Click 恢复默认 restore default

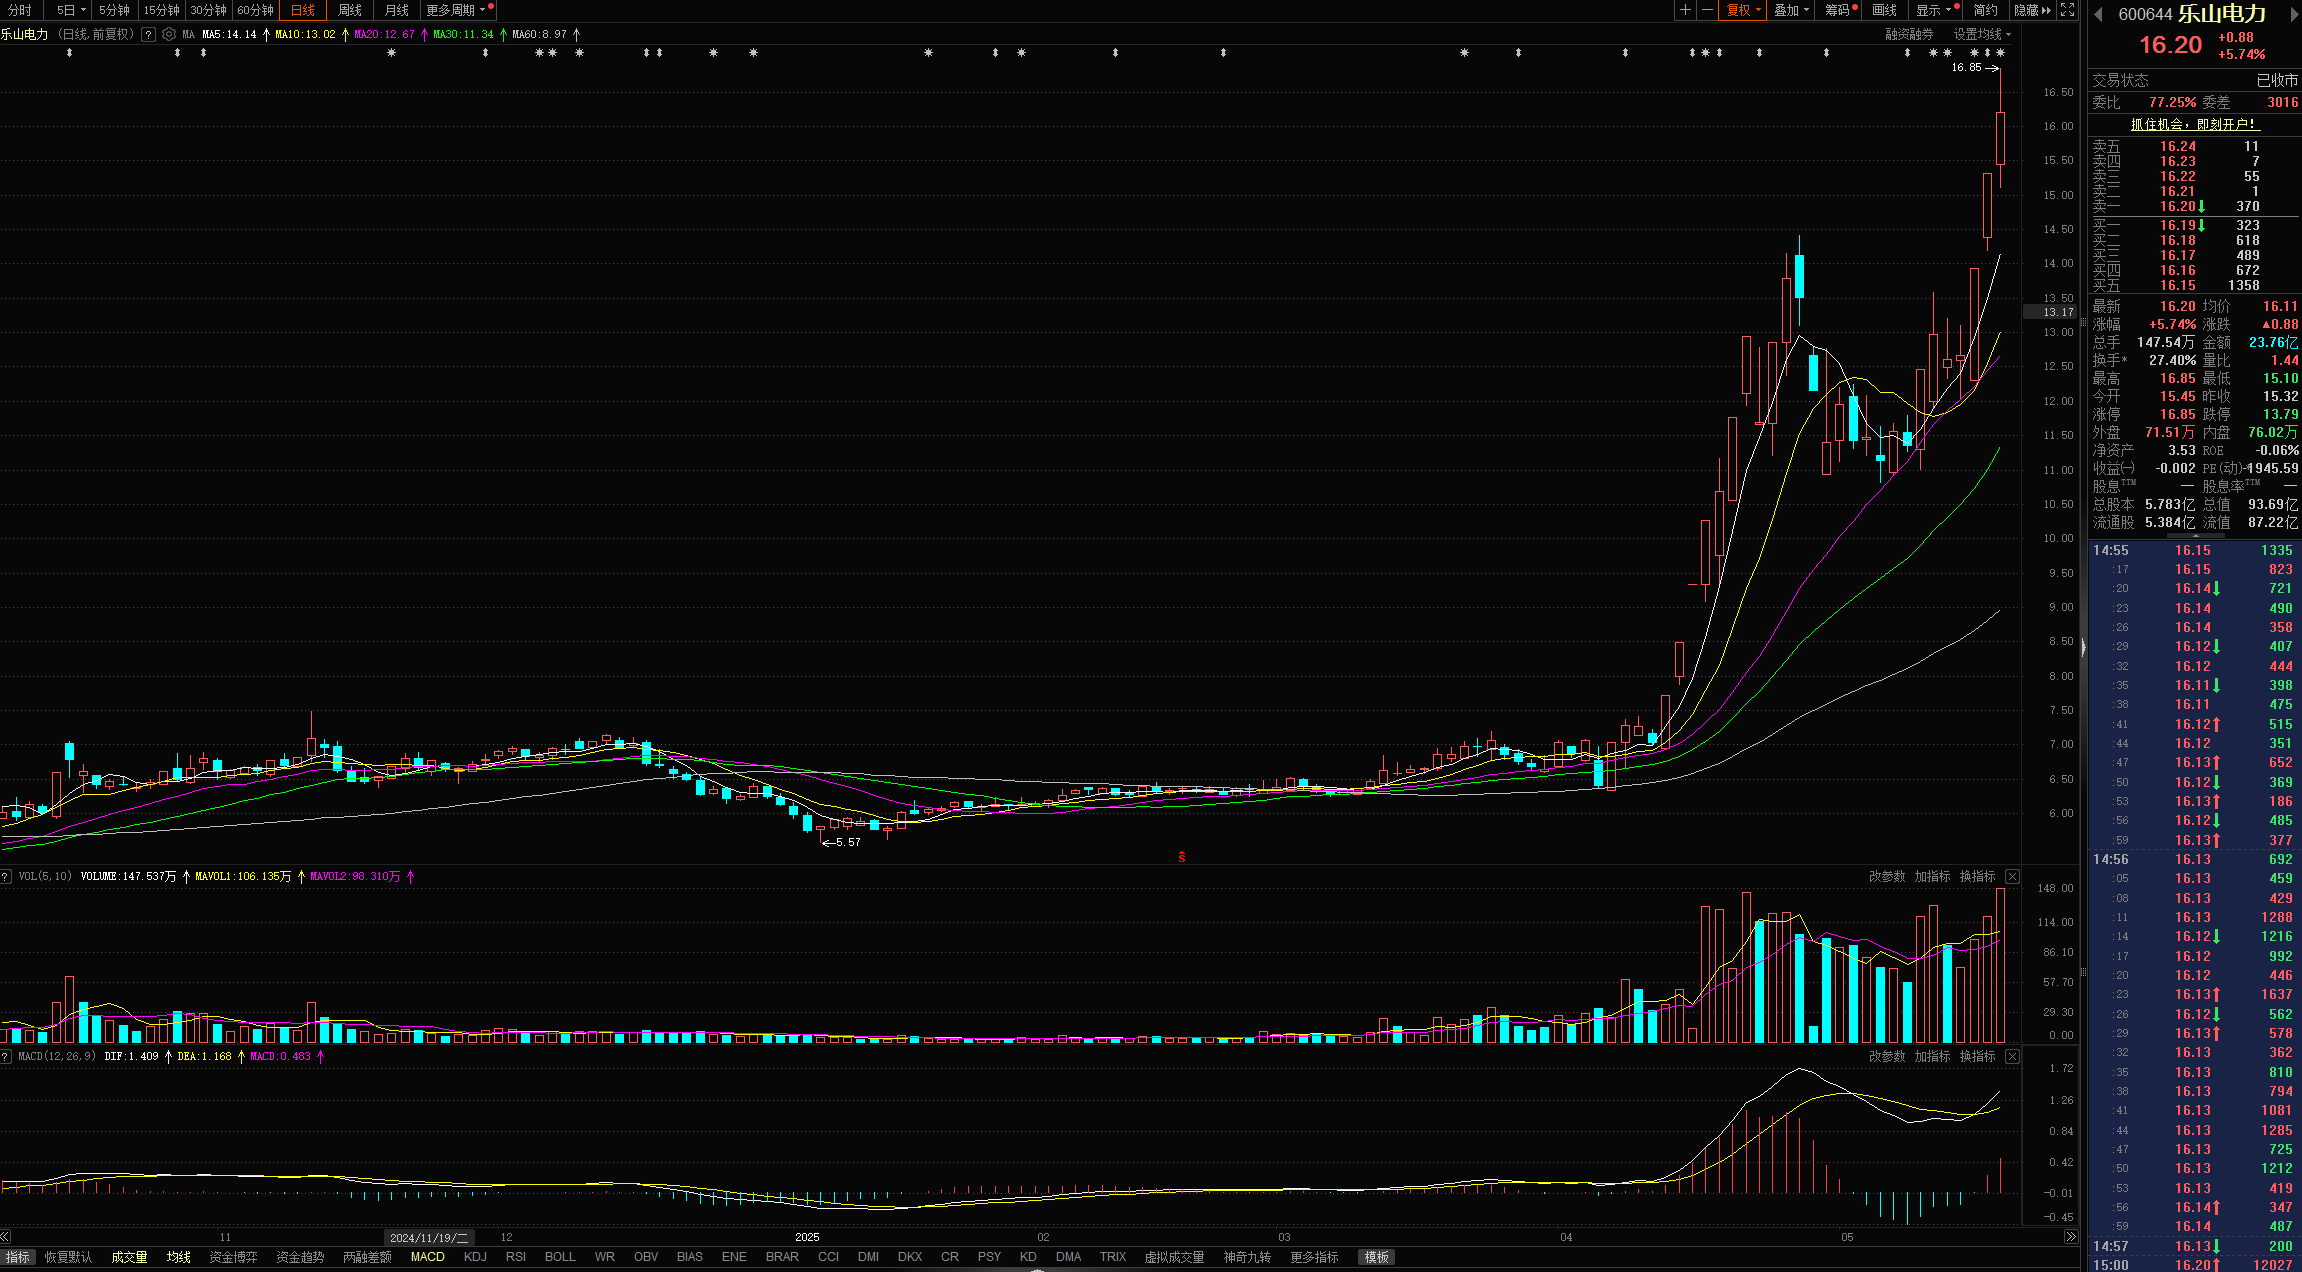pos(68,1257)
